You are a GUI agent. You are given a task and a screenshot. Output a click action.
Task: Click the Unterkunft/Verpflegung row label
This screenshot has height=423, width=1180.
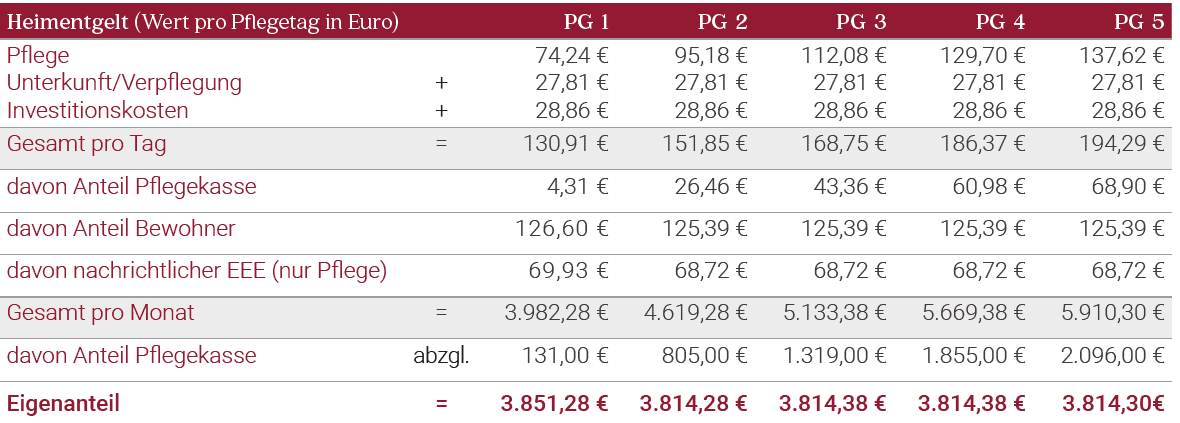point(124,83)
